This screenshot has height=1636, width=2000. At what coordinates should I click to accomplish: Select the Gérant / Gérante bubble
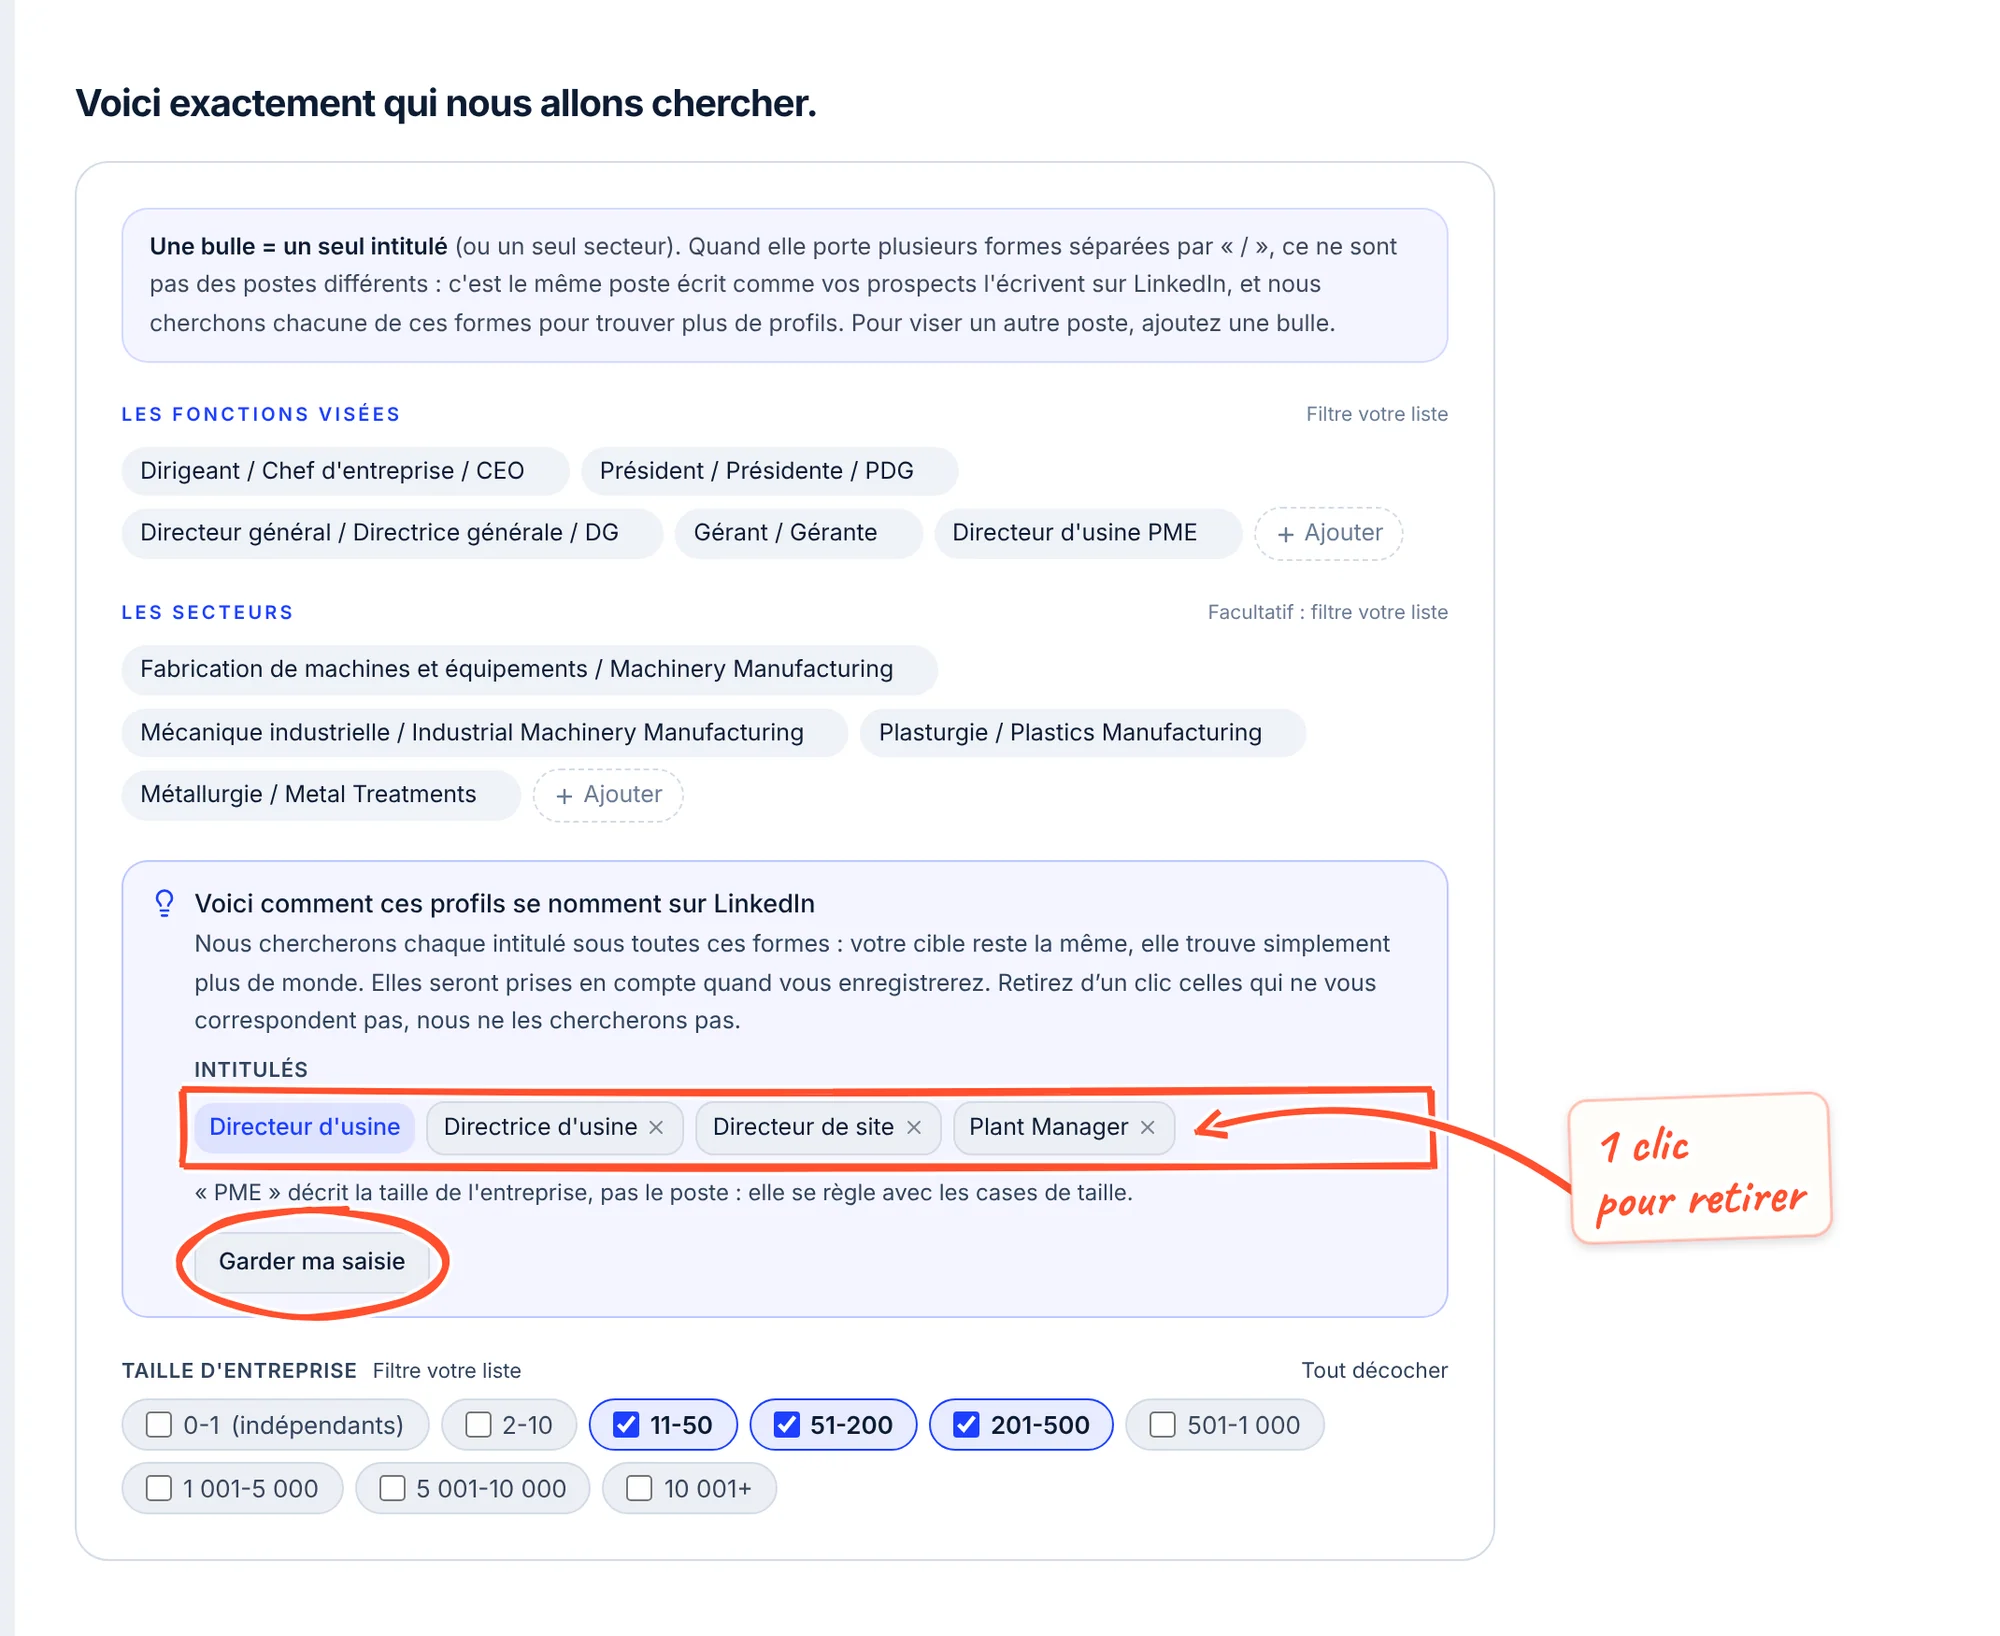pos(798,533)
